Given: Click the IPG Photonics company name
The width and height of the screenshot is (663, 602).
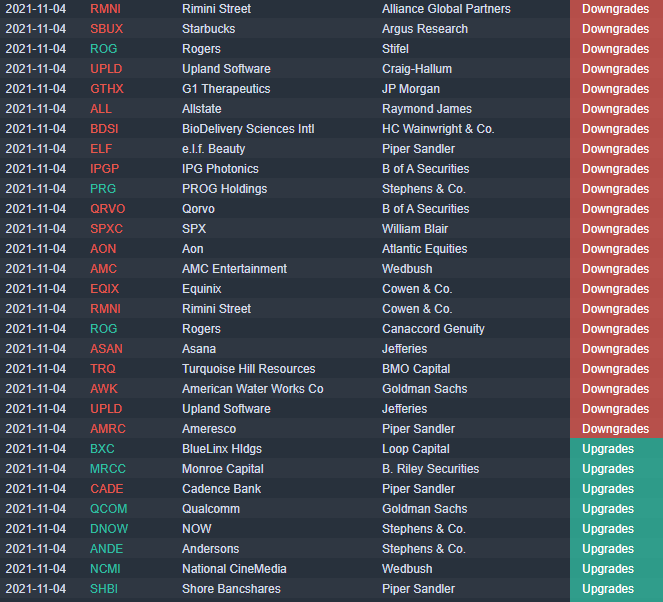Looking at the screenshot, I should (x=220, y=169).
